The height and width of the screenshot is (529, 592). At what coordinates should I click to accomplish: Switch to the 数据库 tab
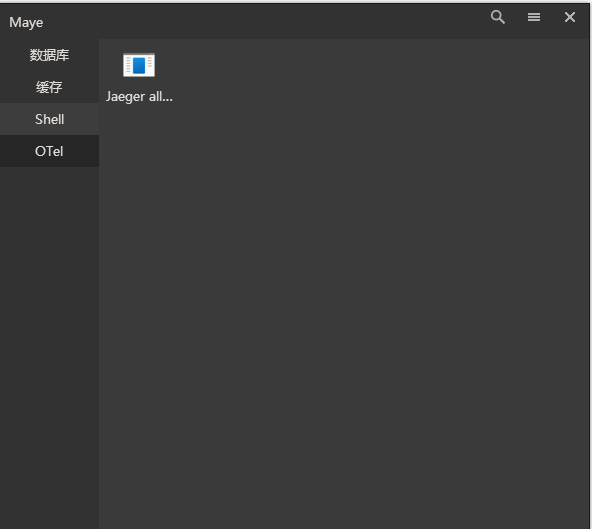click(49, 55)
